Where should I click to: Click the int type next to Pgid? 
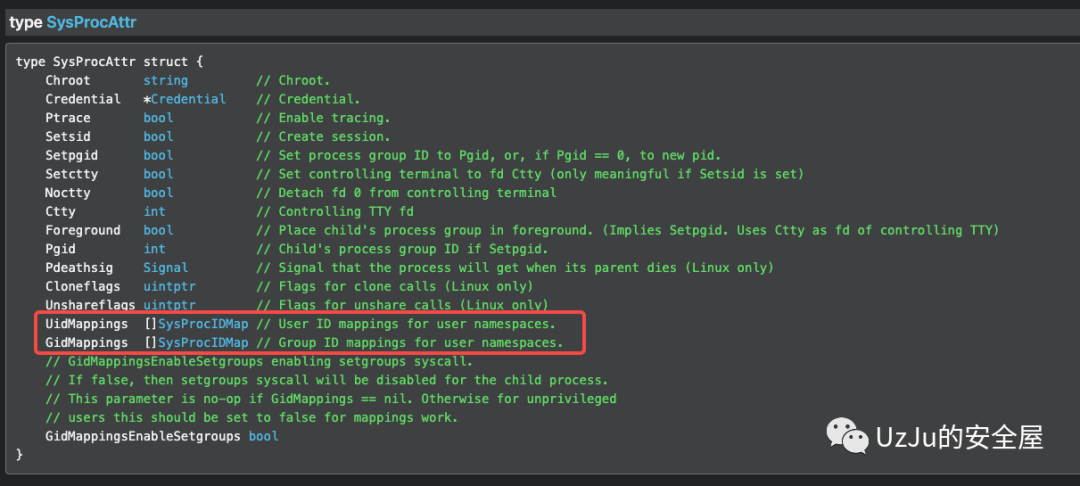154,249
